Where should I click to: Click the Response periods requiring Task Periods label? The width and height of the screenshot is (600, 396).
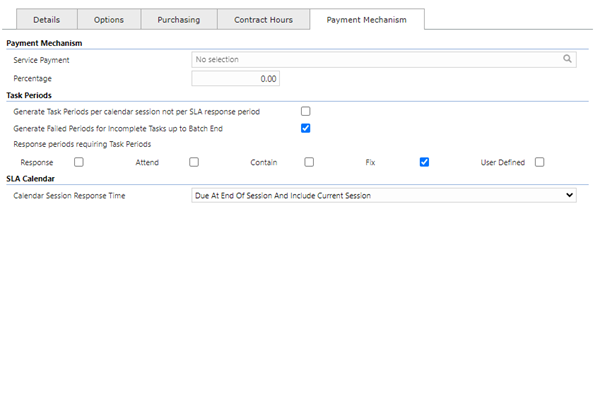(82, 144)
